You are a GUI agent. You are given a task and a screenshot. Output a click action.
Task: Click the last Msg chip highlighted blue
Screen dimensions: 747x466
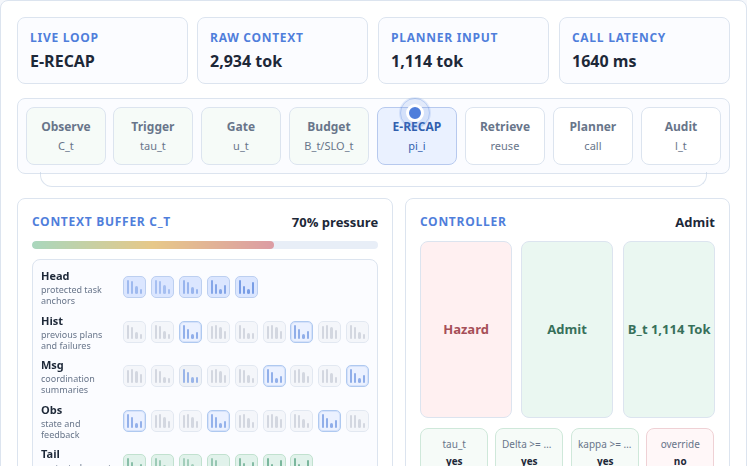[357, 376]
